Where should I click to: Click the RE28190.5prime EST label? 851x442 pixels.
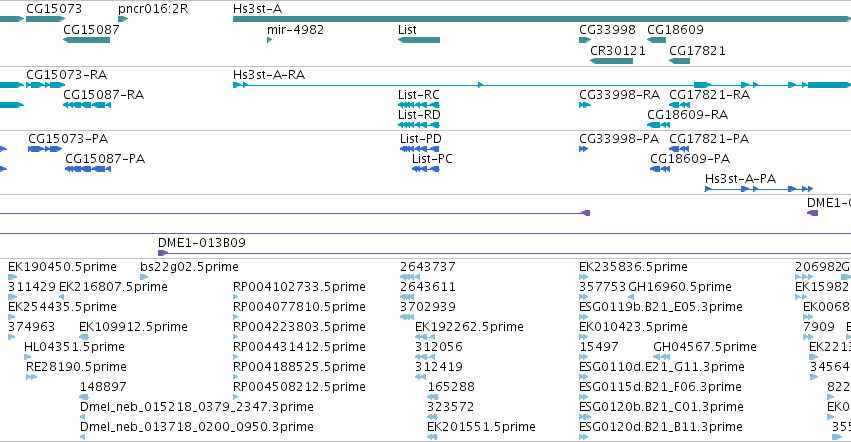coord(76,367)
